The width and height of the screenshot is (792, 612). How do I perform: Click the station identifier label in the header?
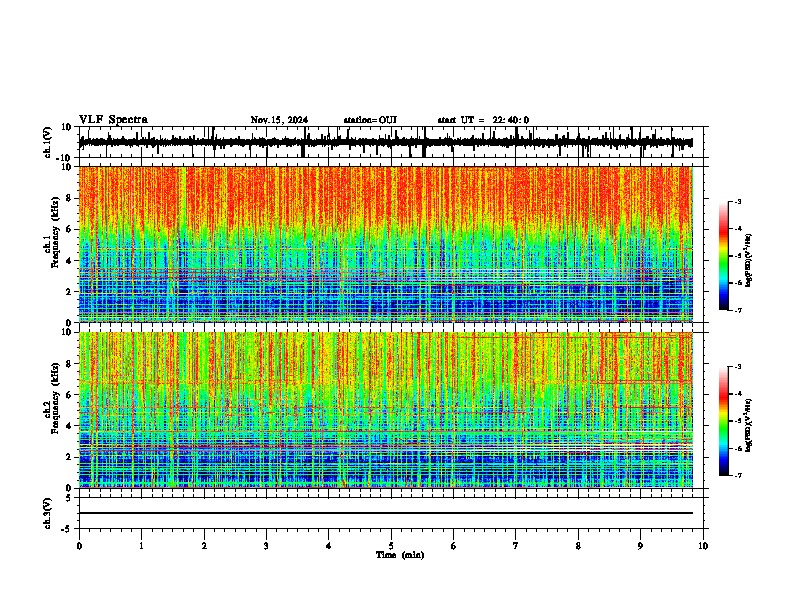[x=370, y=120]
